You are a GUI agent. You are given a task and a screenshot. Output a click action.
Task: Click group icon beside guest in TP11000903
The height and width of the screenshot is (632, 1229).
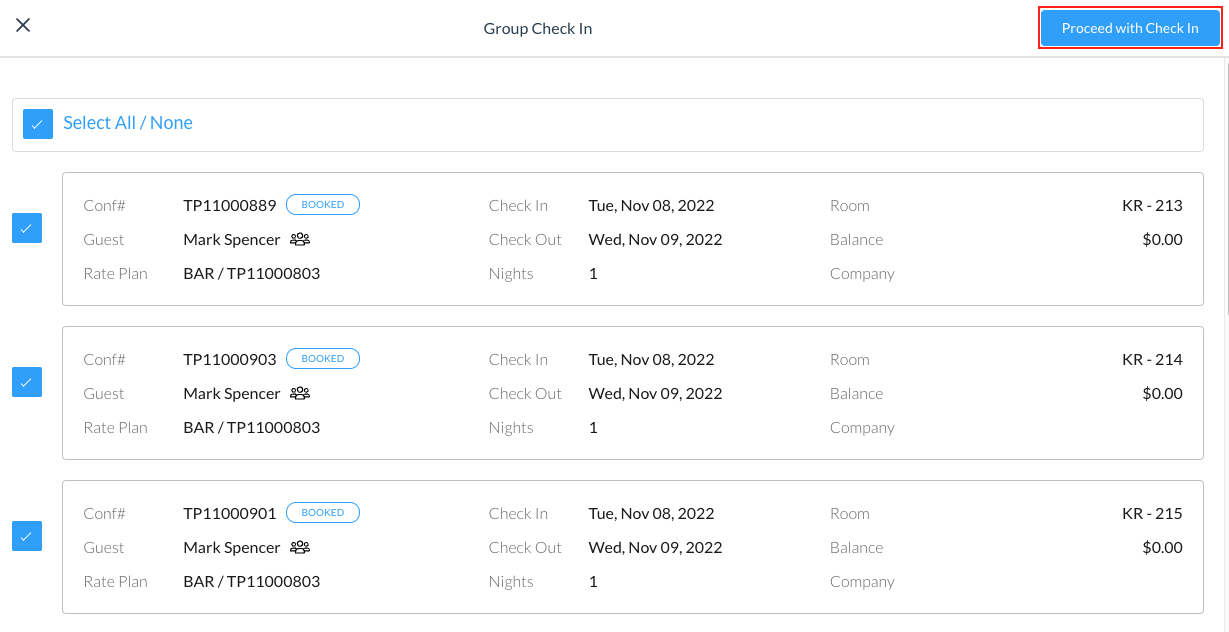tap(300, 394)
